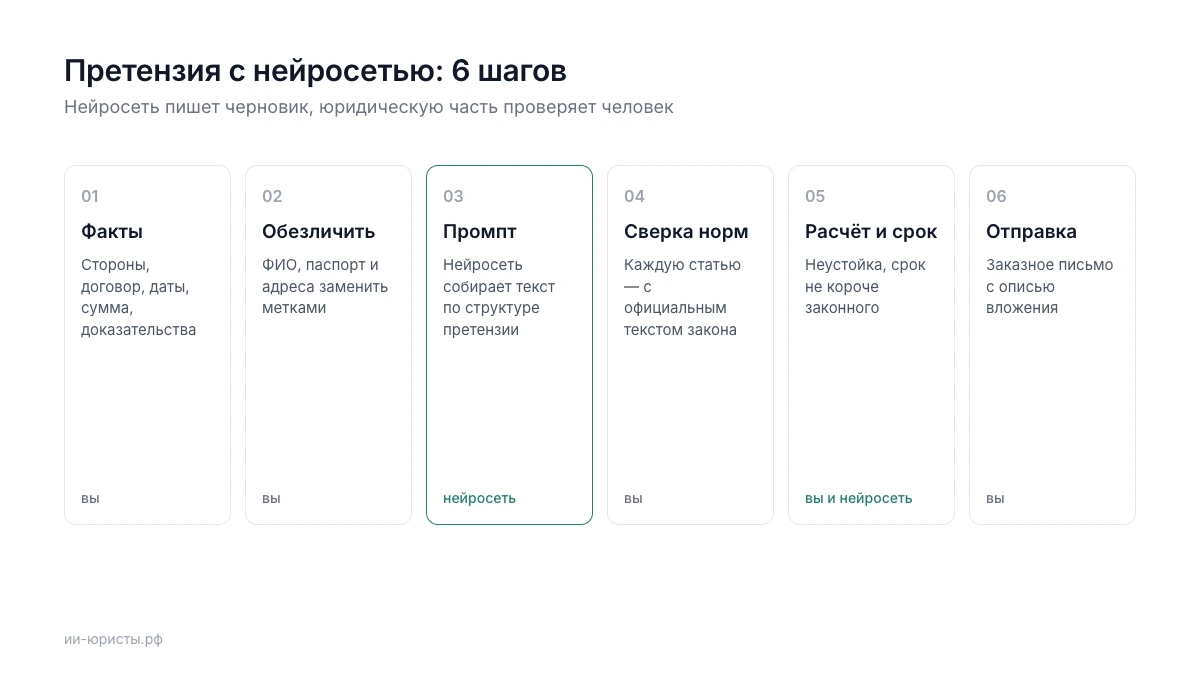Click the 'Промпт' card heading
The width and height of the screenshot is (1200, 675).
[x=480, y=232]
